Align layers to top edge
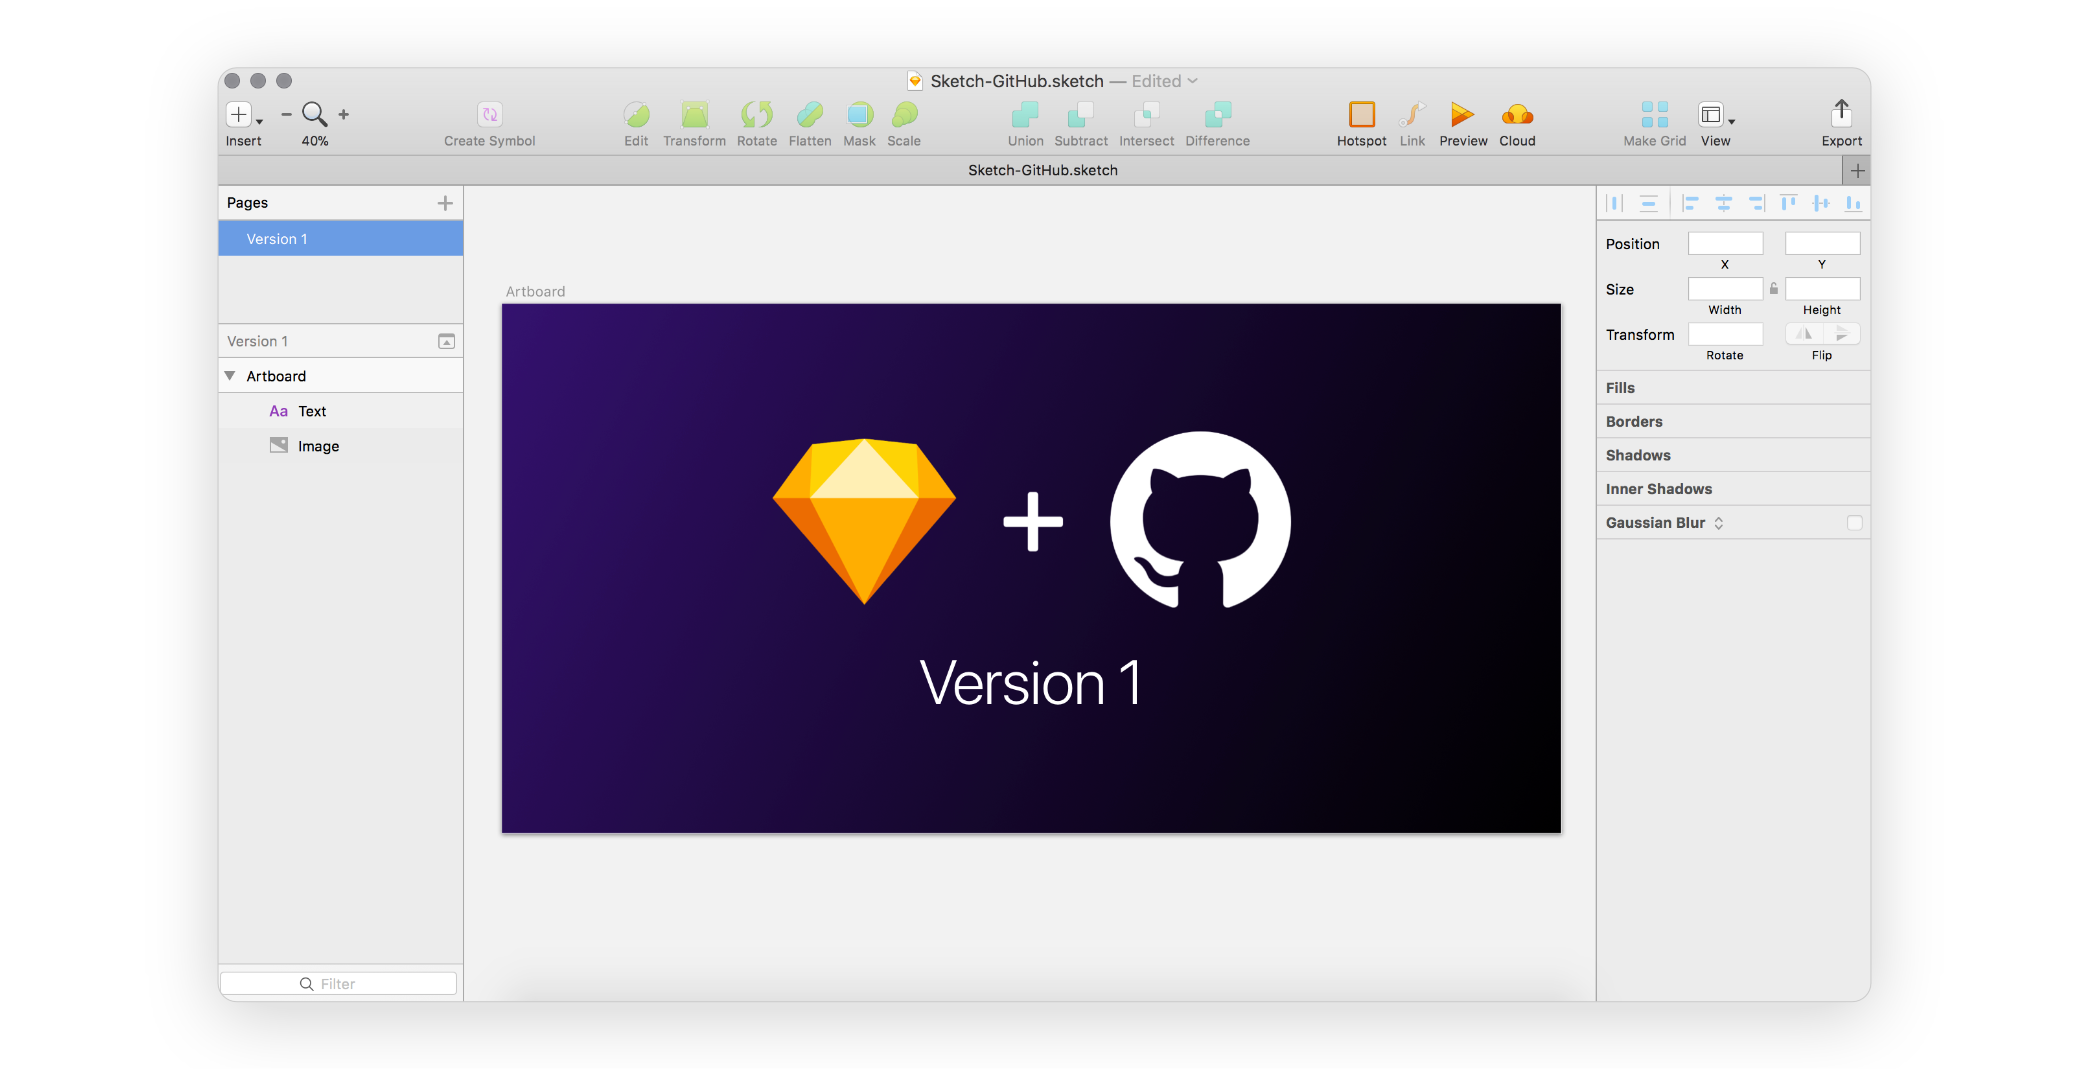Image resolution: width=2089 pixels, height=1069 pixels. 1788,203
